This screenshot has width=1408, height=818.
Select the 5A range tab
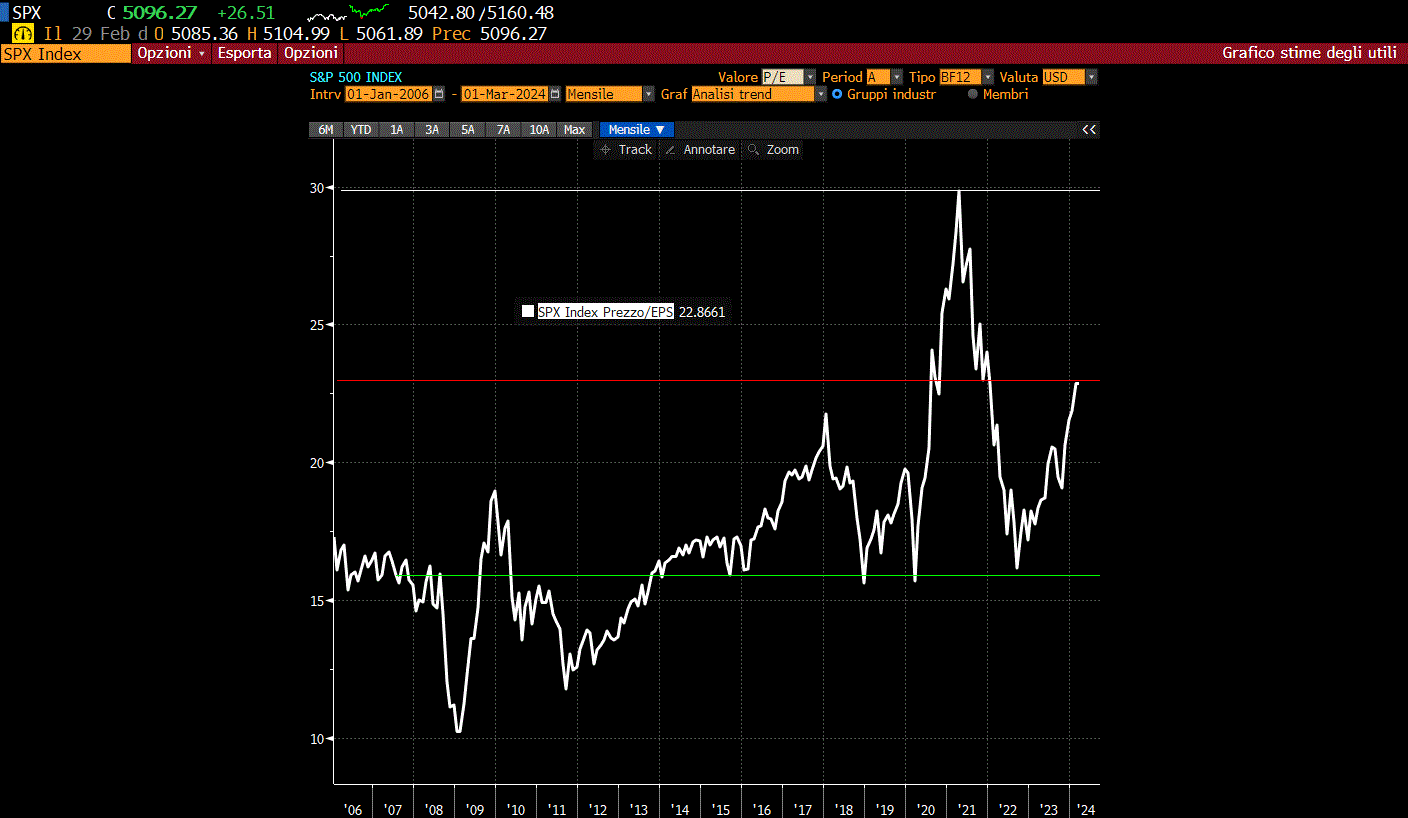pyautogui.click(x=468, y=130)
